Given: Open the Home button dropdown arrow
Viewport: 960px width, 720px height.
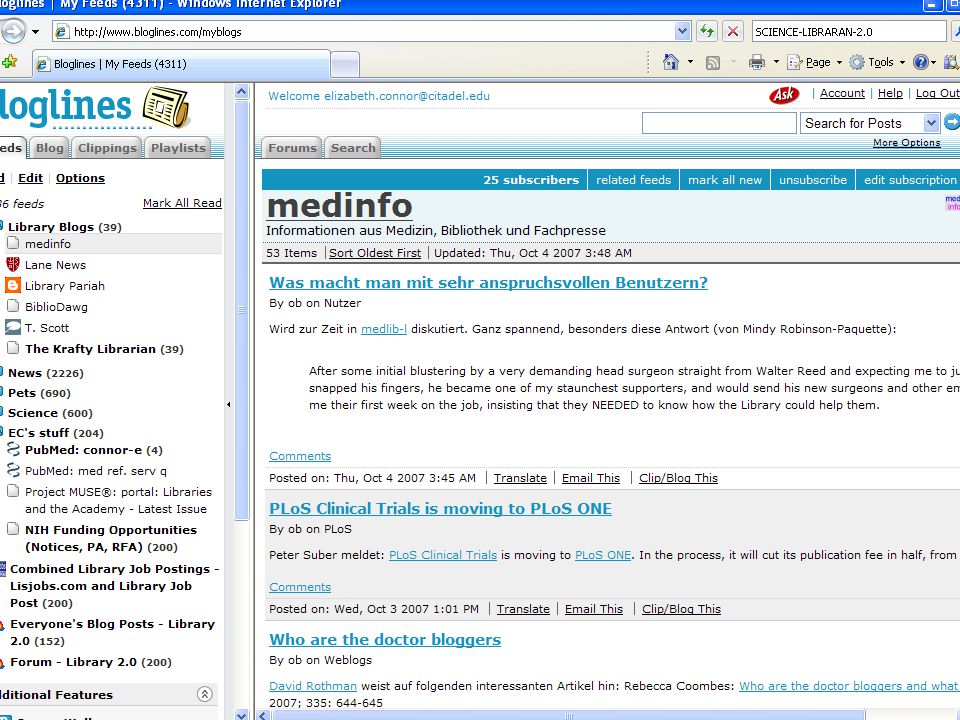Looking at the screenshot, I should point(690,62).
